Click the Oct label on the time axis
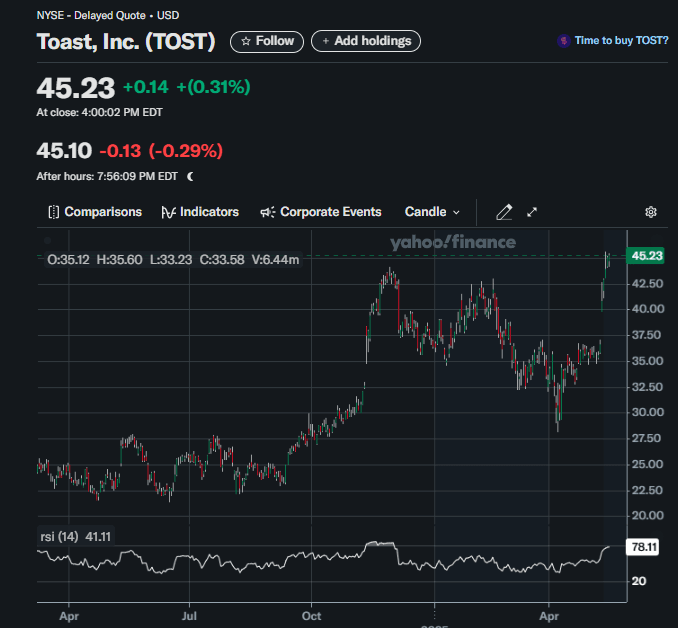This screenshot has width=678, height=628. [x=311, y=616]
